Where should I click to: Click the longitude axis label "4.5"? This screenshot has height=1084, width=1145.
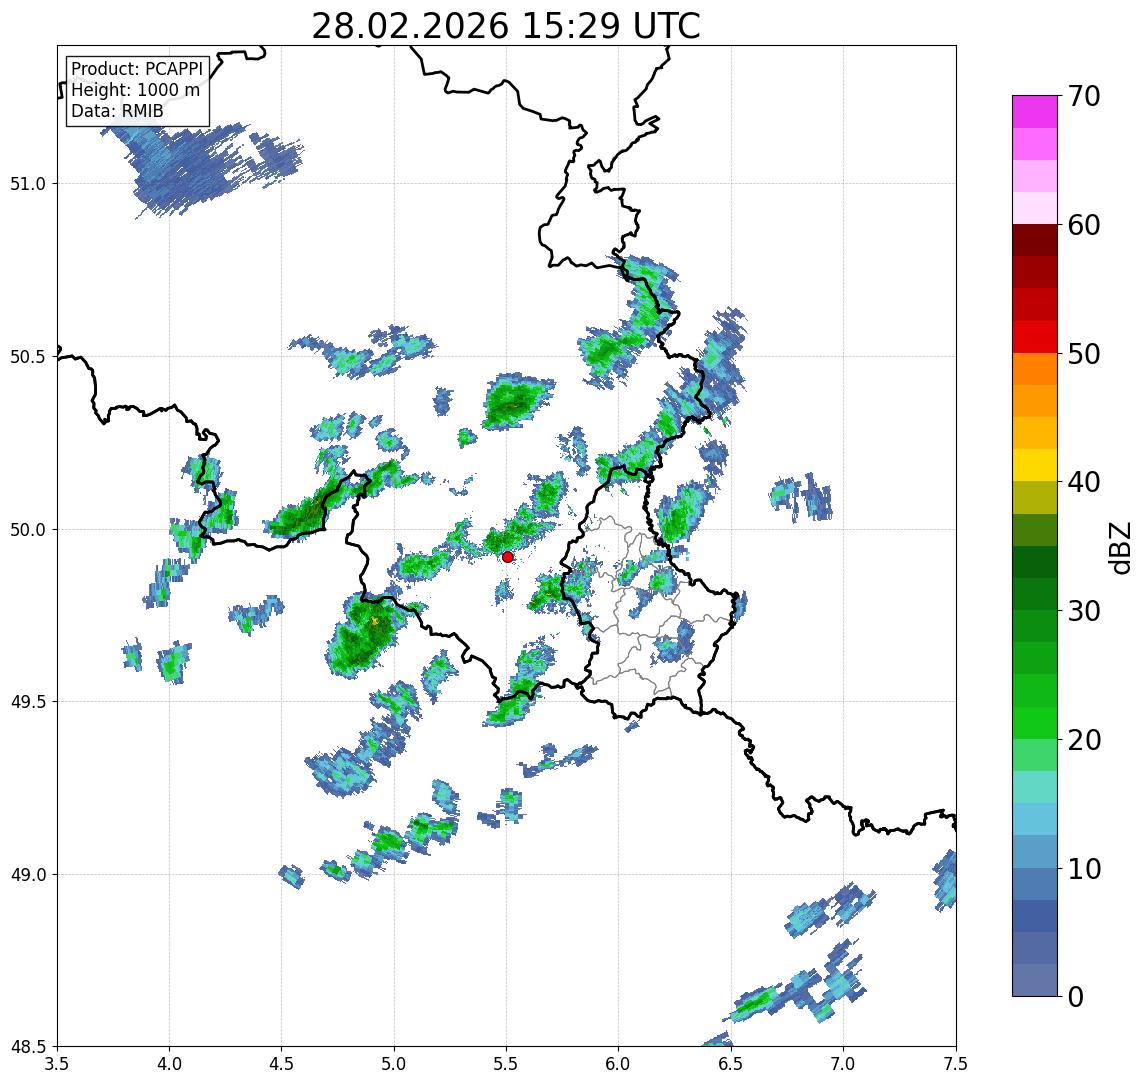point(282,1064)
